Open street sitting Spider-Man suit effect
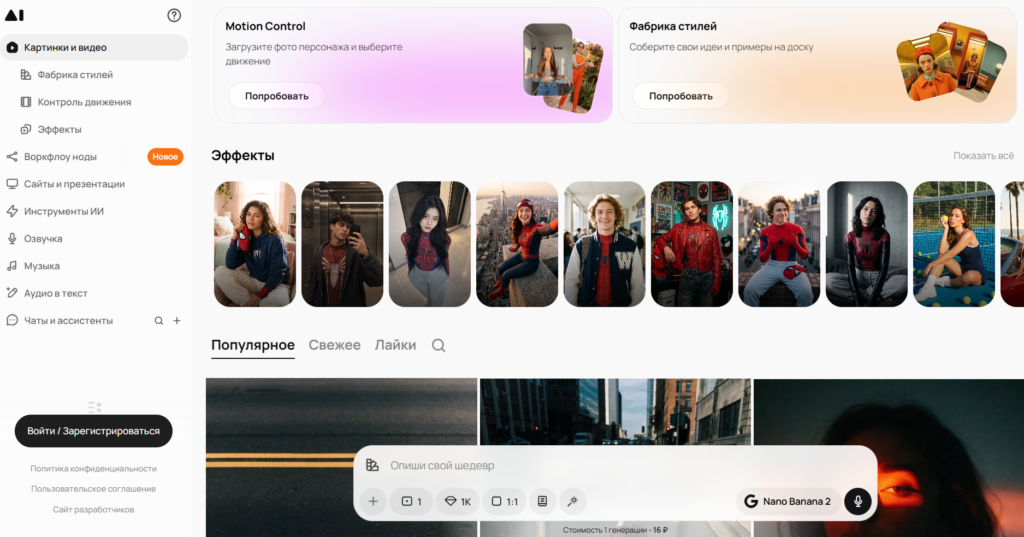This screenshot has height=537, width=1024. [779, 244]
